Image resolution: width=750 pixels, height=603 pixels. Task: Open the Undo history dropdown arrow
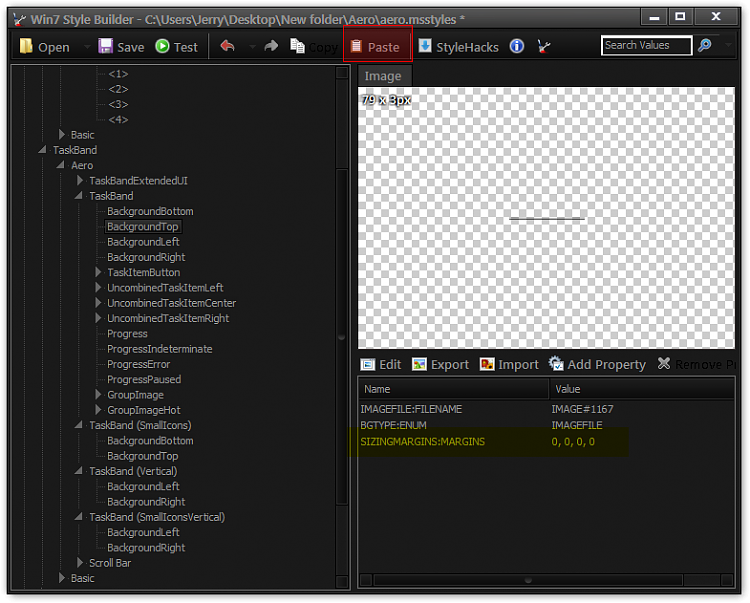252,47
